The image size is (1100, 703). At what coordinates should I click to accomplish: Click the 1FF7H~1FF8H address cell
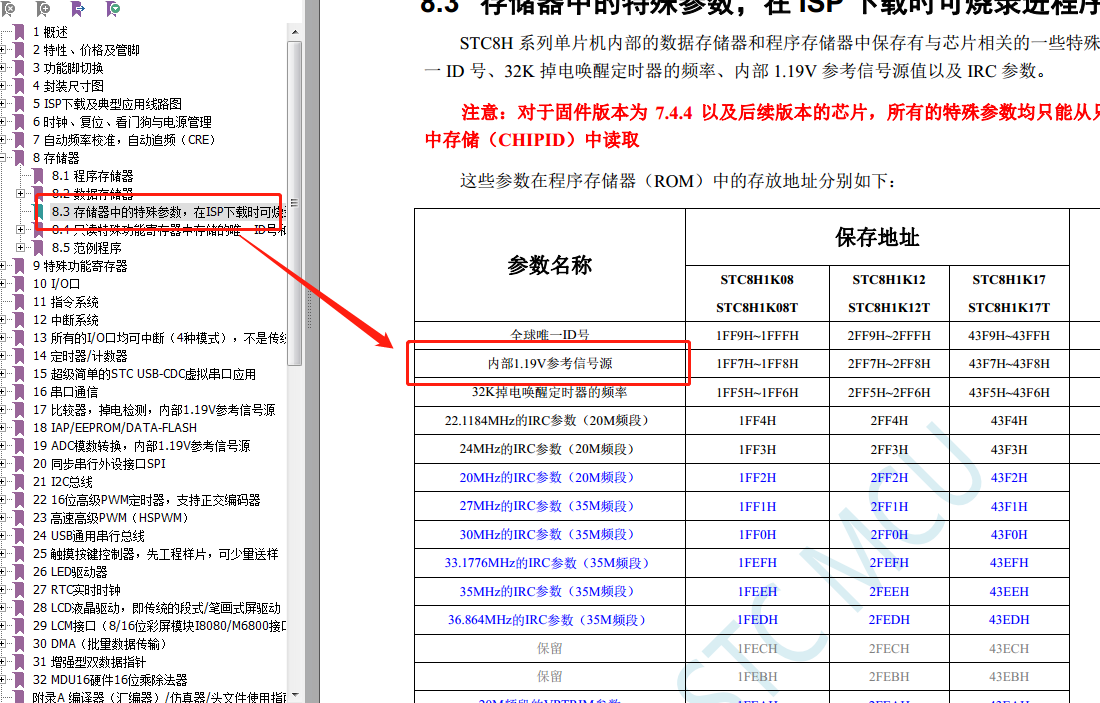click(758, 364)
